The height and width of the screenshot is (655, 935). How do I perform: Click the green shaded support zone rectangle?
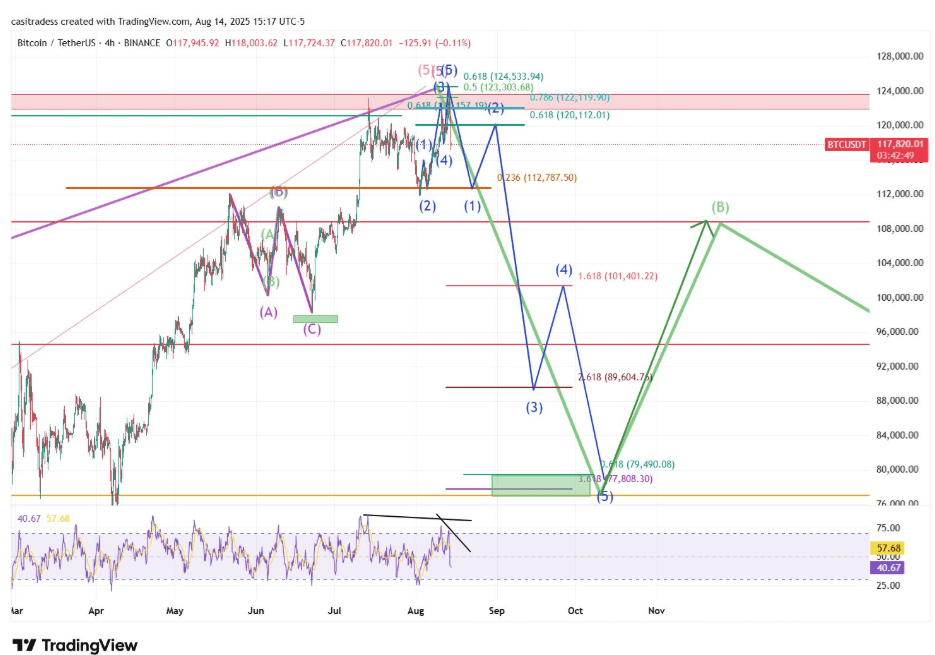540,486
